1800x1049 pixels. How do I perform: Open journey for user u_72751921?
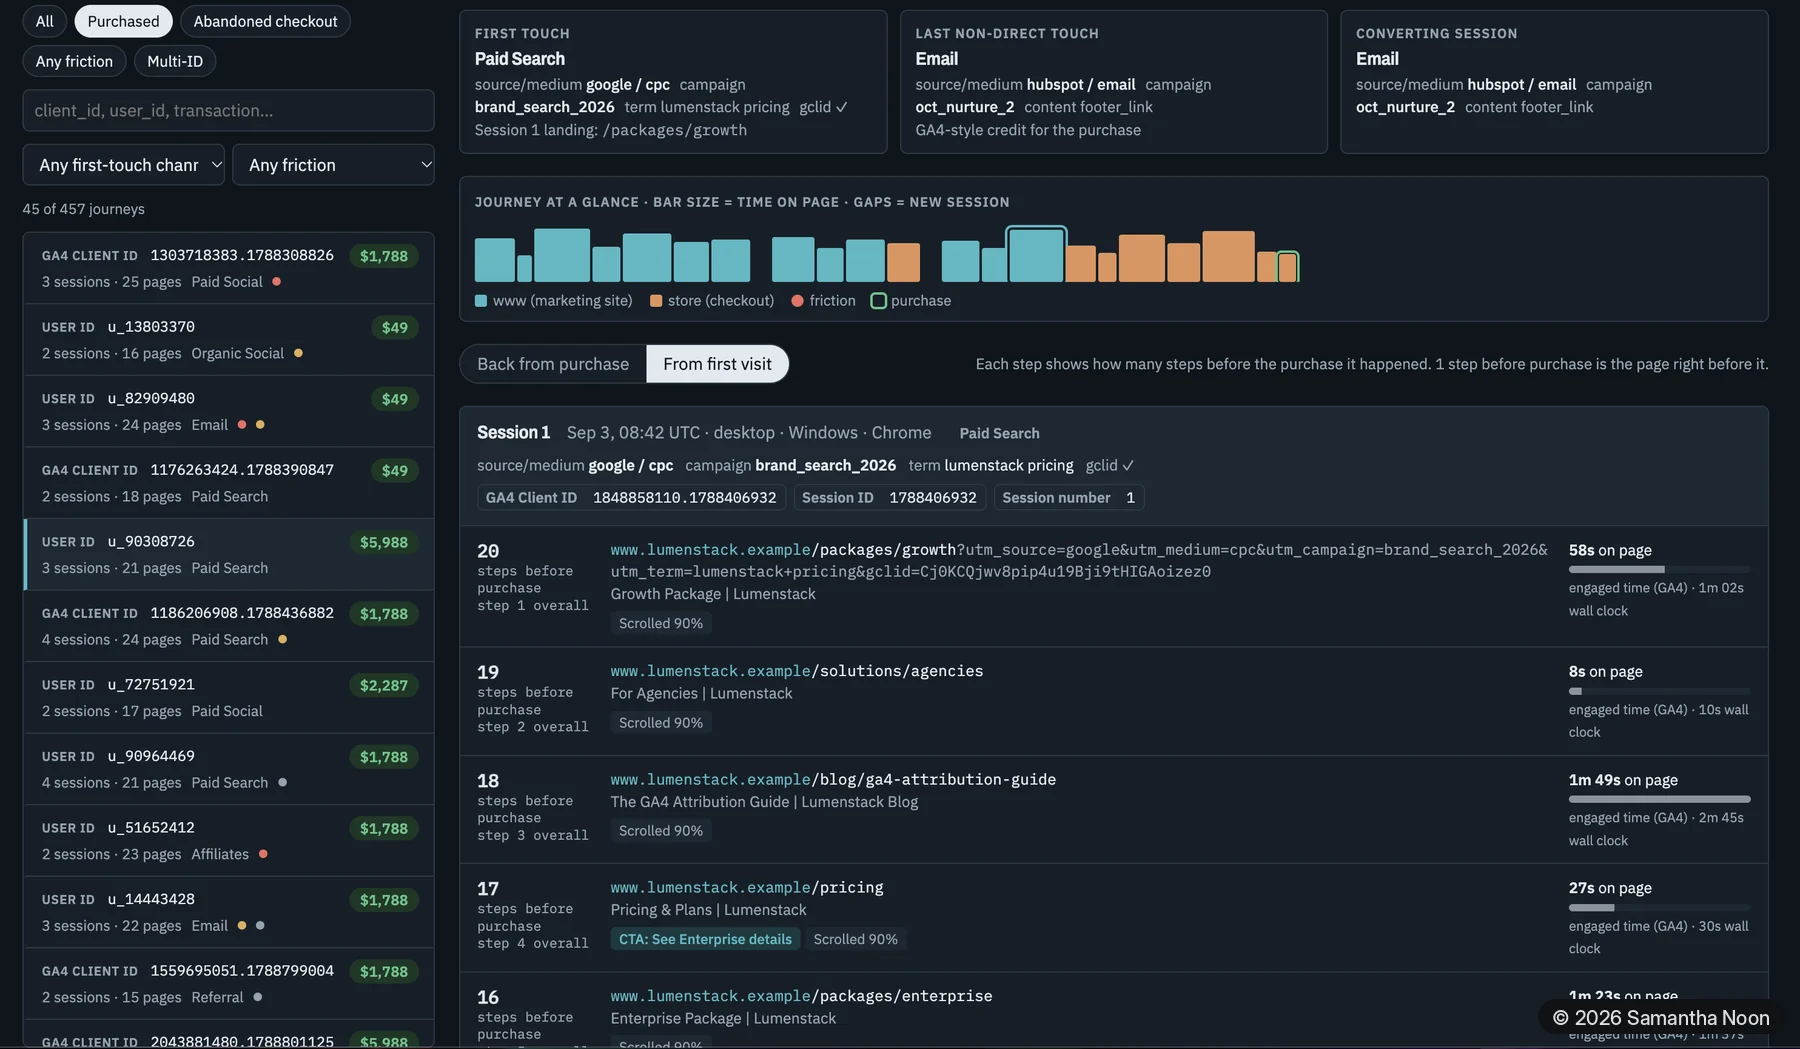[x=228, y=697]
